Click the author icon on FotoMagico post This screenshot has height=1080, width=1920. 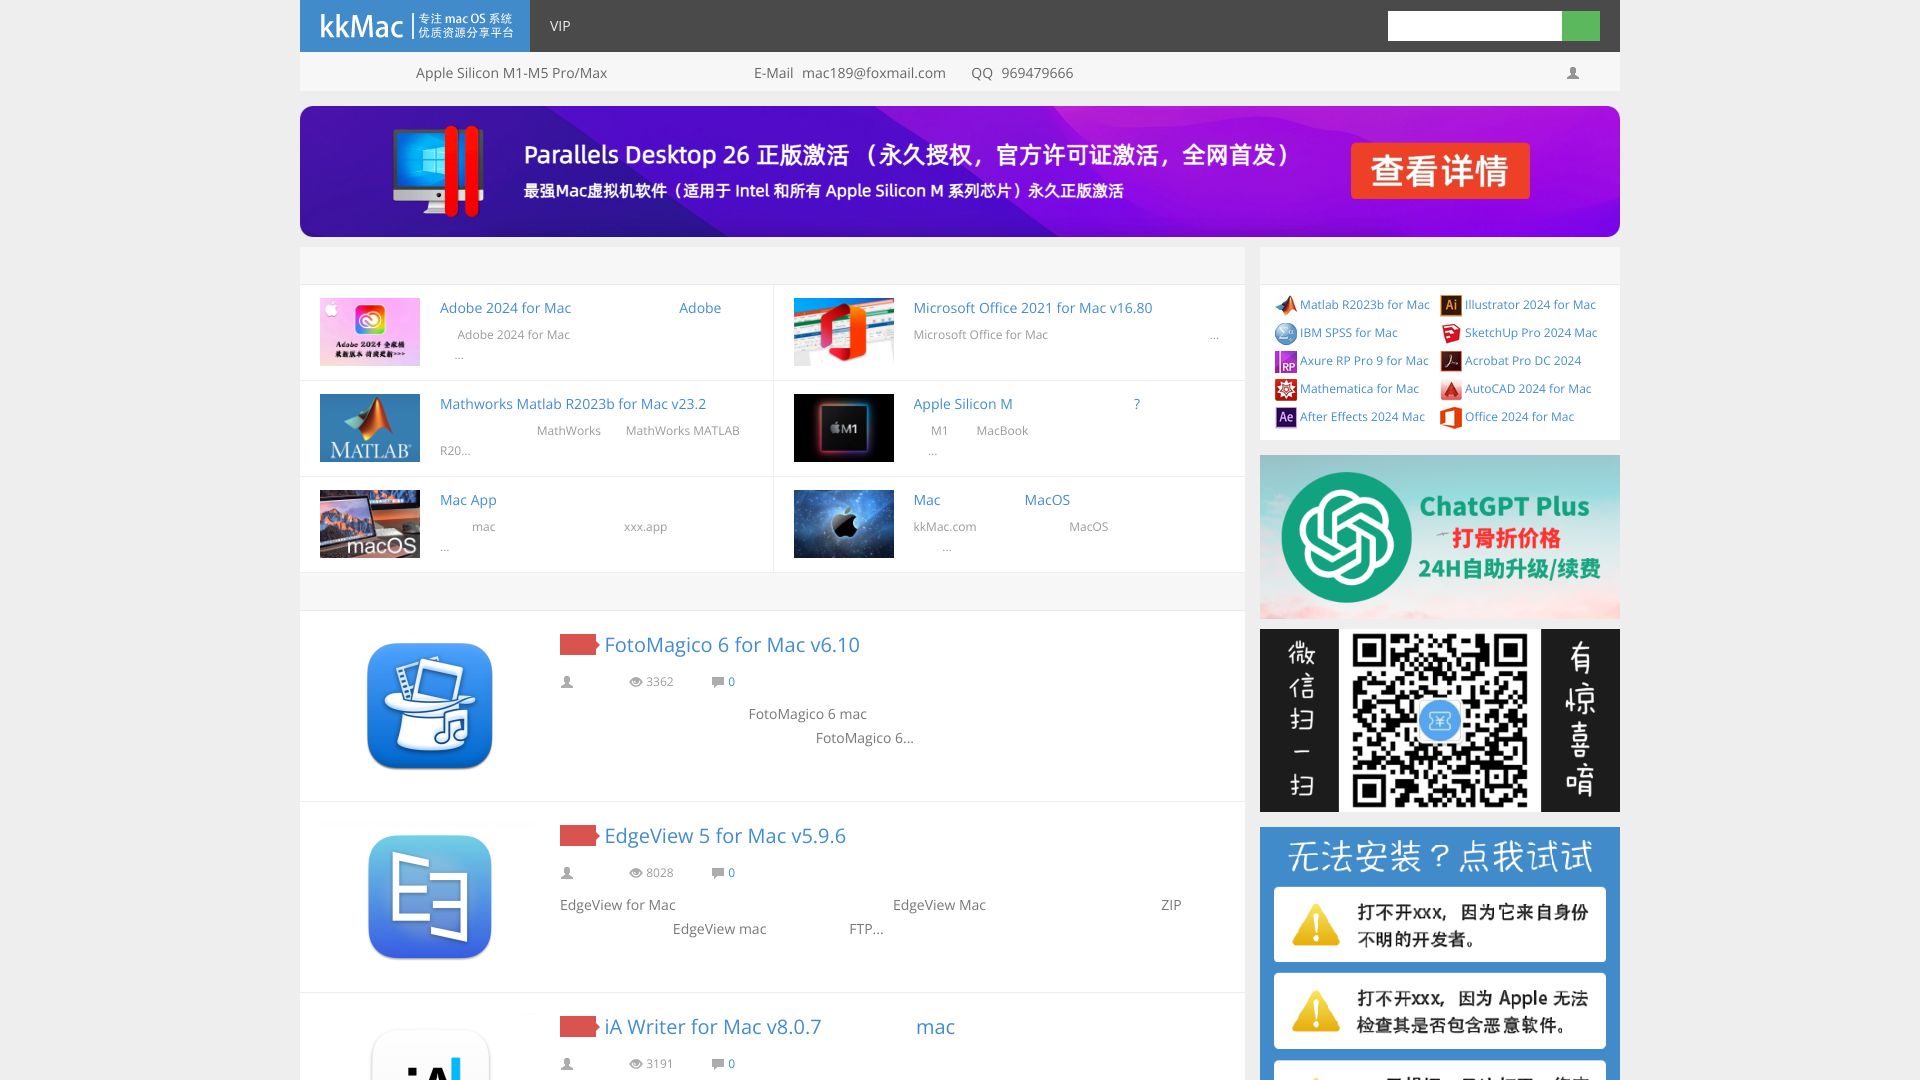567,682
